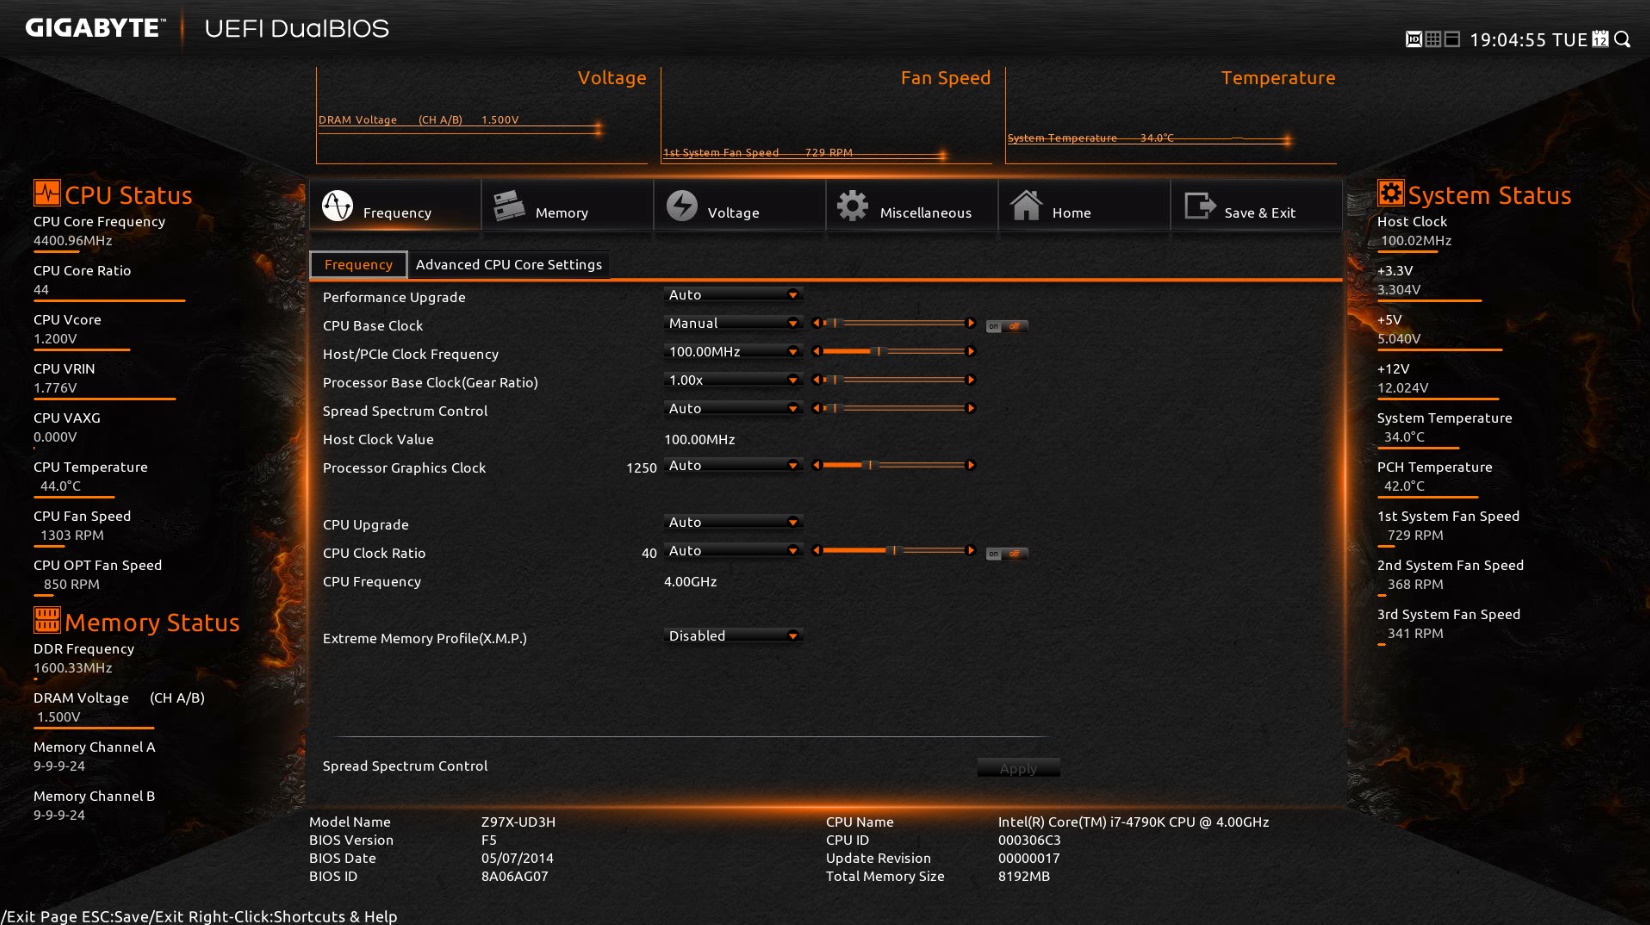
Task: Select the Frequency sub-tab
Action: click(358, 264)
